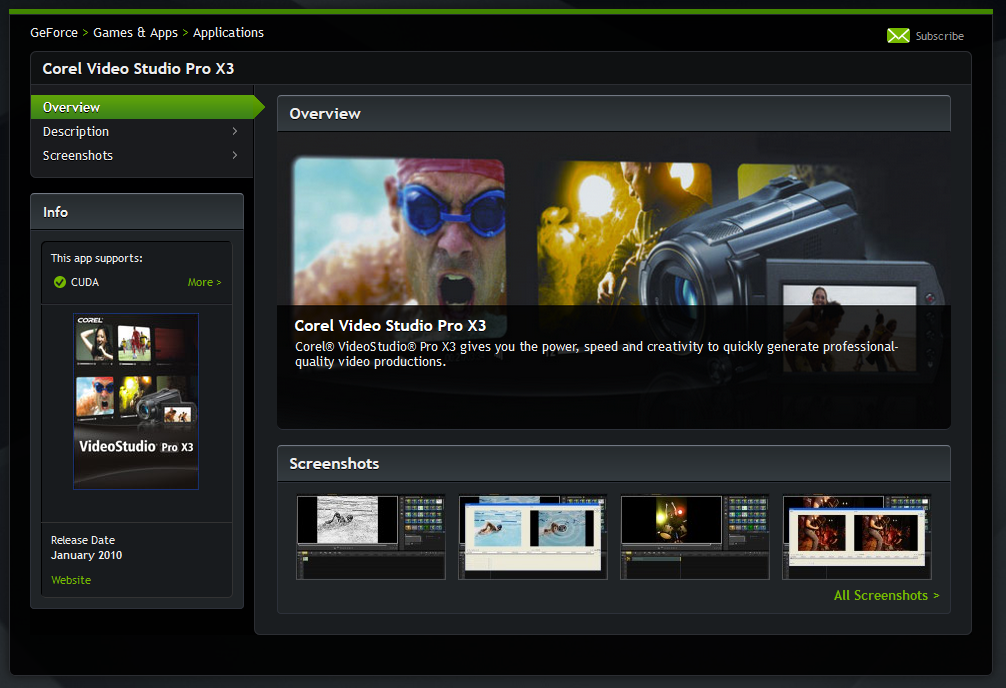Open the red guitarist comparison screenshot thumbnail
Viewport: 1006px width, 688px height.
[x=857, y=537]
